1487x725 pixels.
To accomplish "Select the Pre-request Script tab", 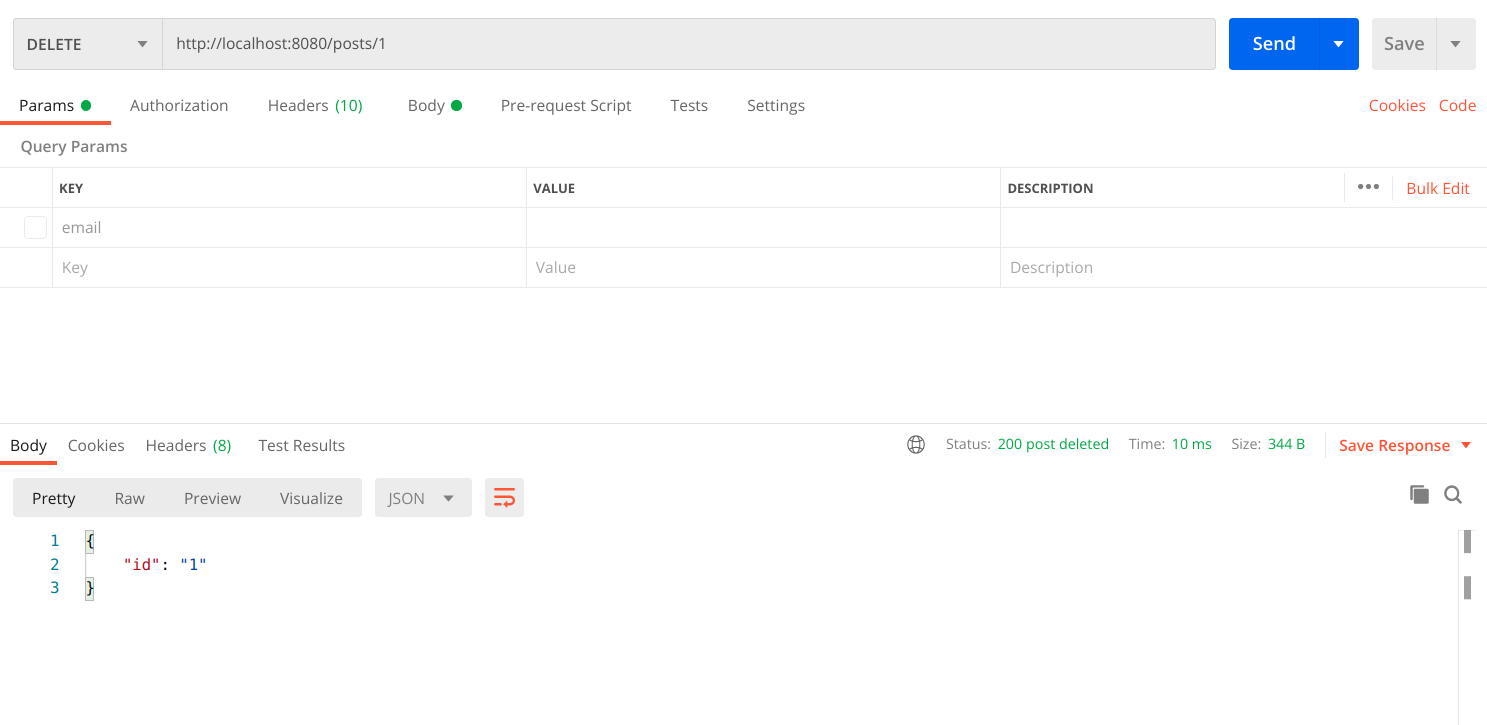I will 566,106.
